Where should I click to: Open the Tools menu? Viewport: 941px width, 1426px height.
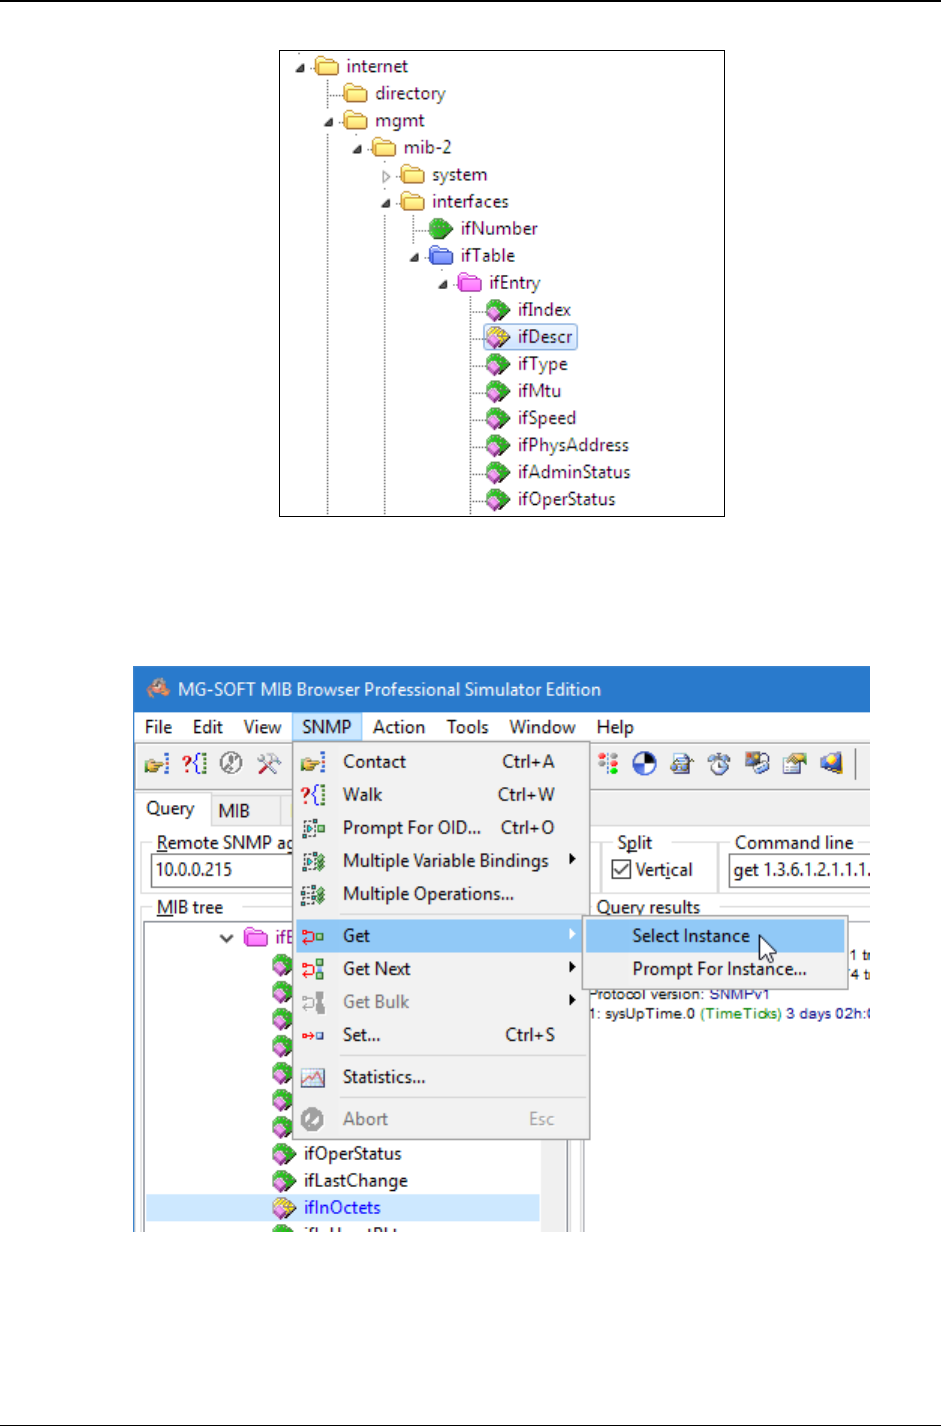(468, 727)
